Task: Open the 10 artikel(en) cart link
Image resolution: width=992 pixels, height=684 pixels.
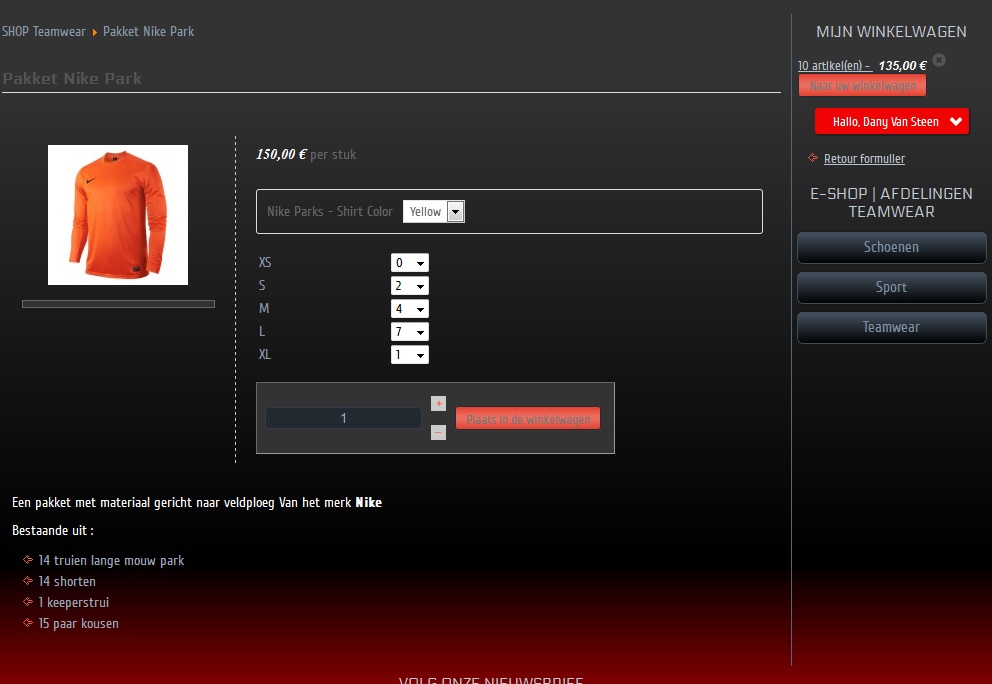Action: pos(835,66)
